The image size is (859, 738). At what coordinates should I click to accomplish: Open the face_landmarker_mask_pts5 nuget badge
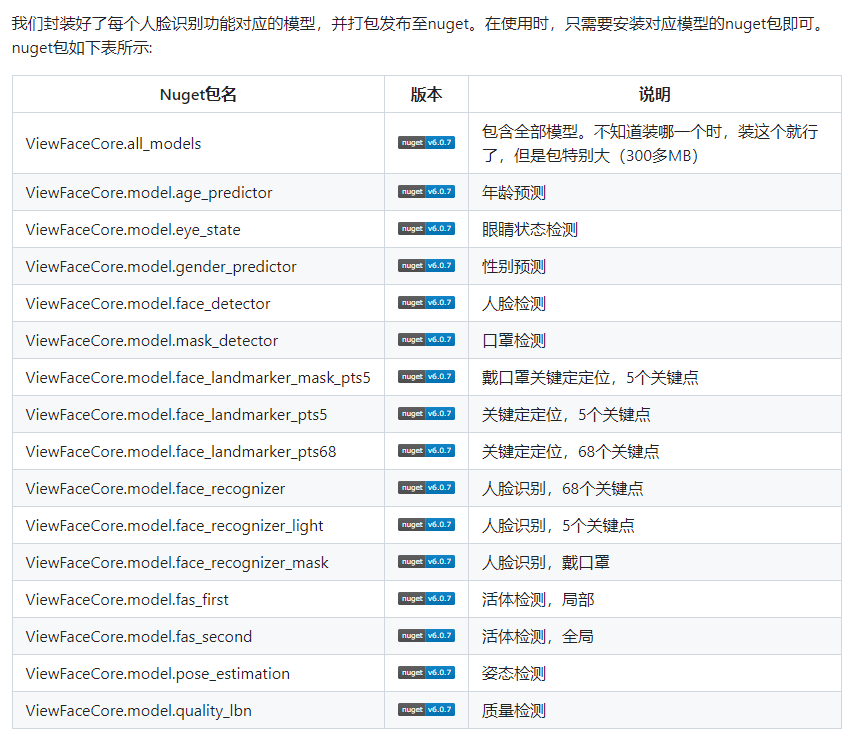(426, 377)
